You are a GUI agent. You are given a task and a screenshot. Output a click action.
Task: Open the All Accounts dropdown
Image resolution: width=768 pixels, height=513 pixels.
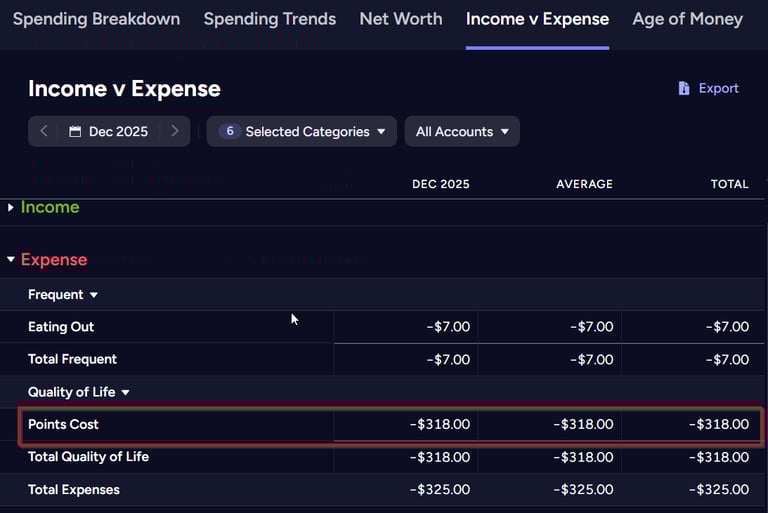[462, 131]
